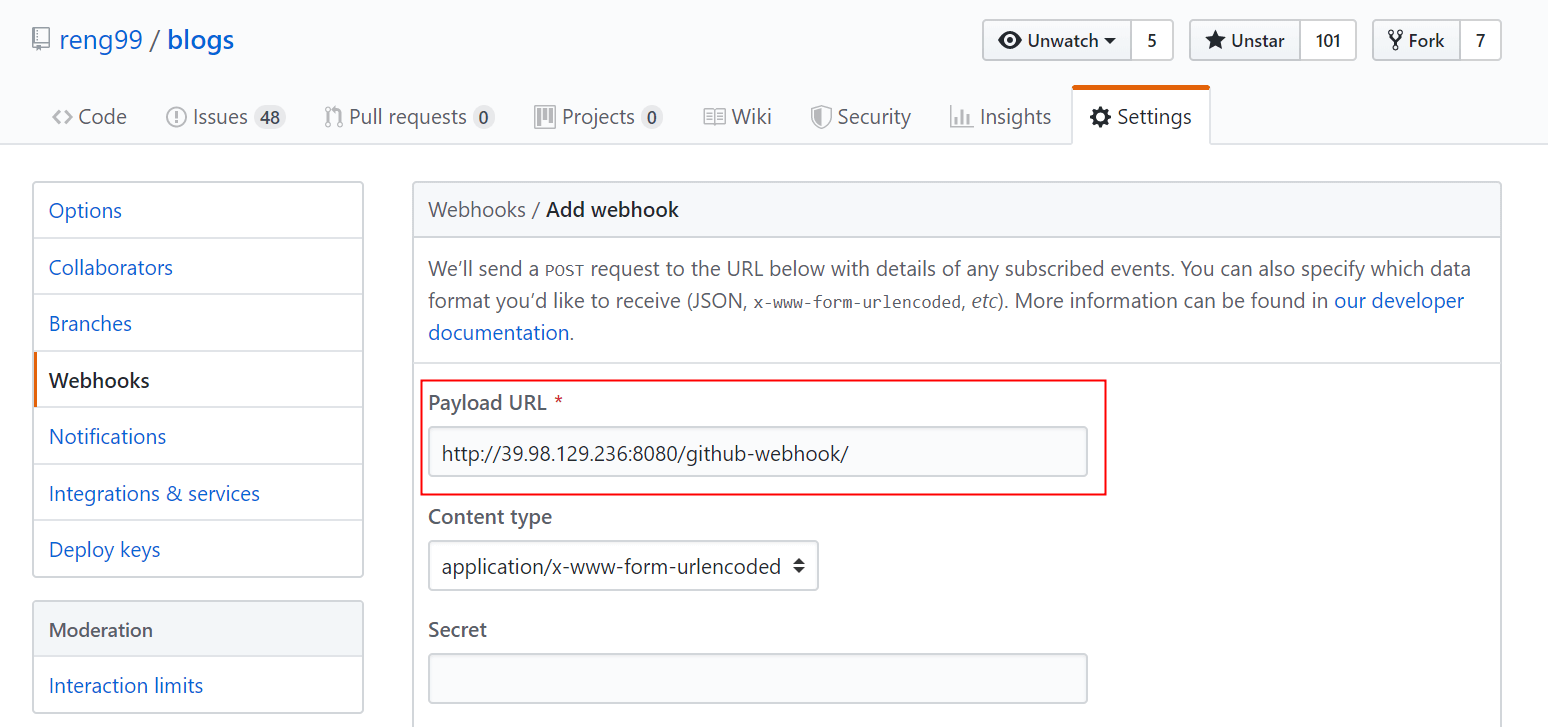Click the Webhooks breadcrumb link
This screenshot has width=1548, height=727.
click(477, 210)
